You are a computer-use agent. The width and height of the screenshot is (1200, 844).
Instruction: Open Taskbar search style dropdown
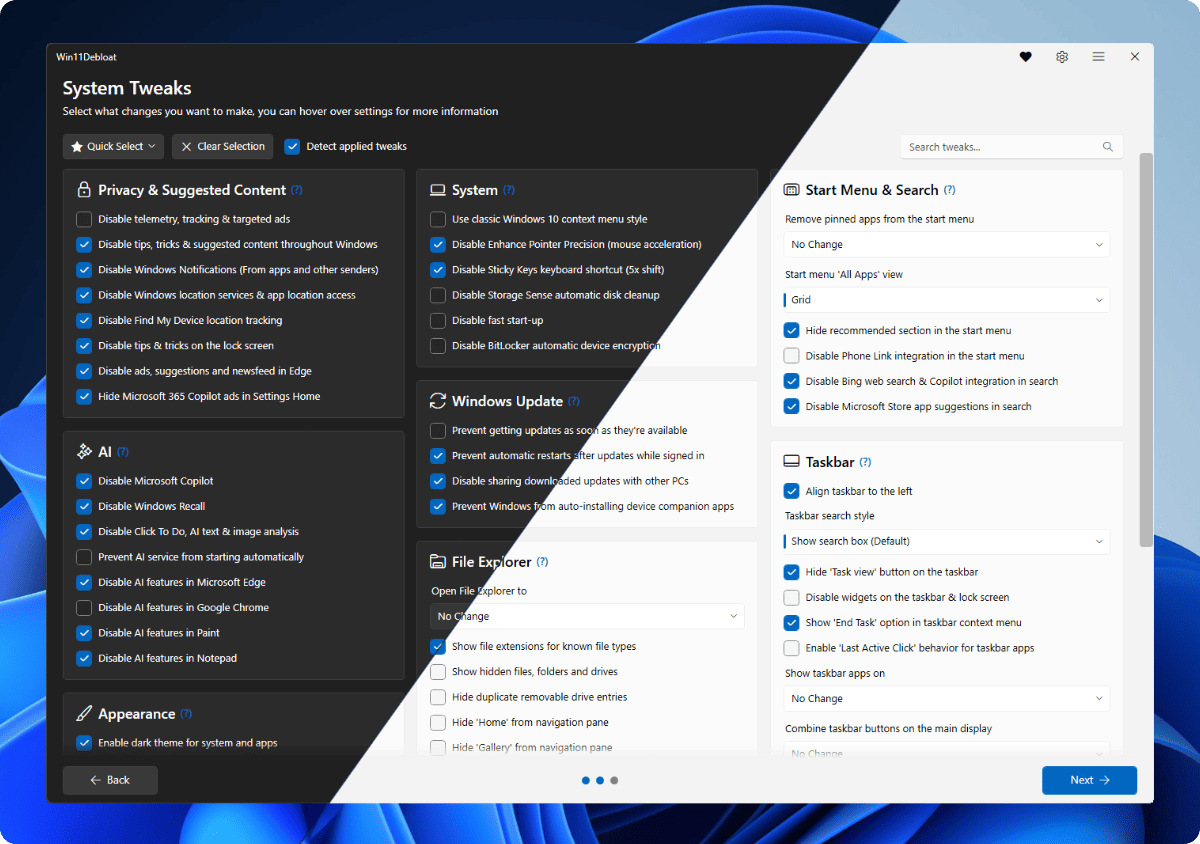(x=946, y=541)
